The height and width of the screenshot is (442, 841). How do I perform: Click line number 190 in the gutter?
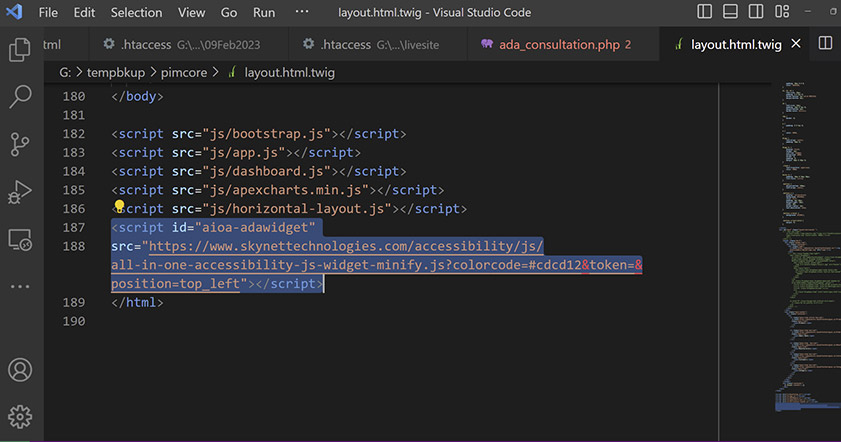[x=74, y=321]
